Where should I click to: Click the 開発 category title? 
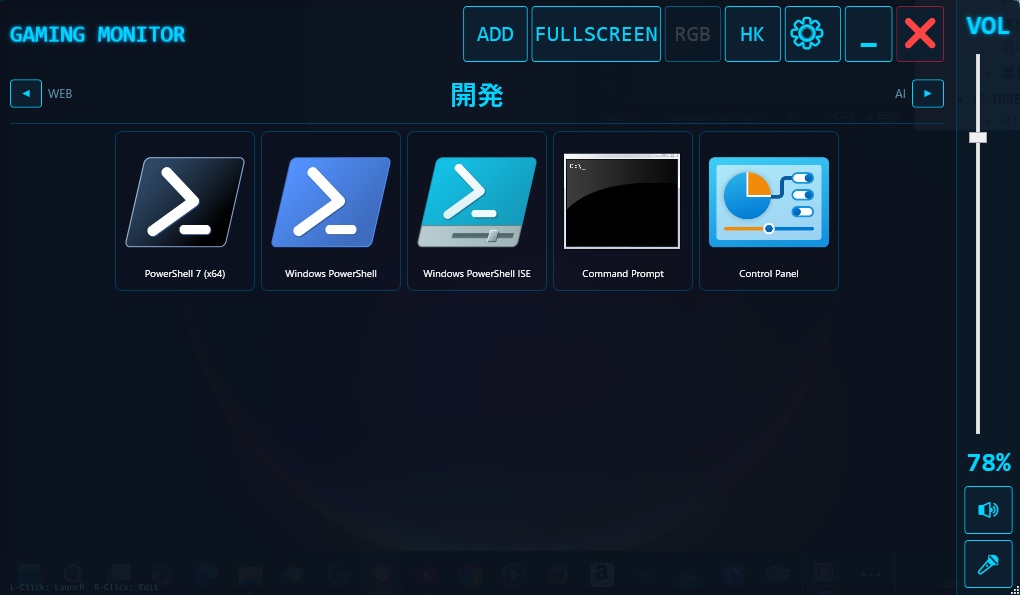pyautogui.click(x=477, y=96)
